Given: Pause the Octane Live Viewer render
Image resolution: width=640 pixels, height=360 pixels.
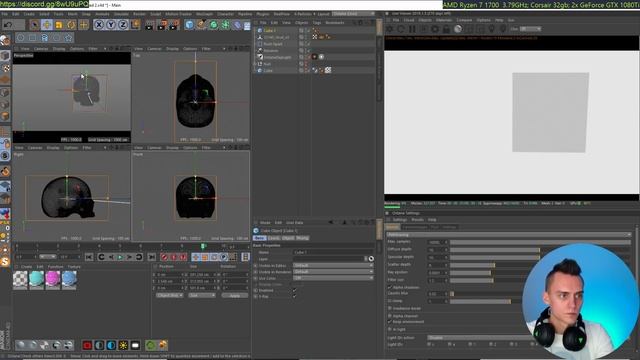Looking at the screenshot, I should click(412, 29).
